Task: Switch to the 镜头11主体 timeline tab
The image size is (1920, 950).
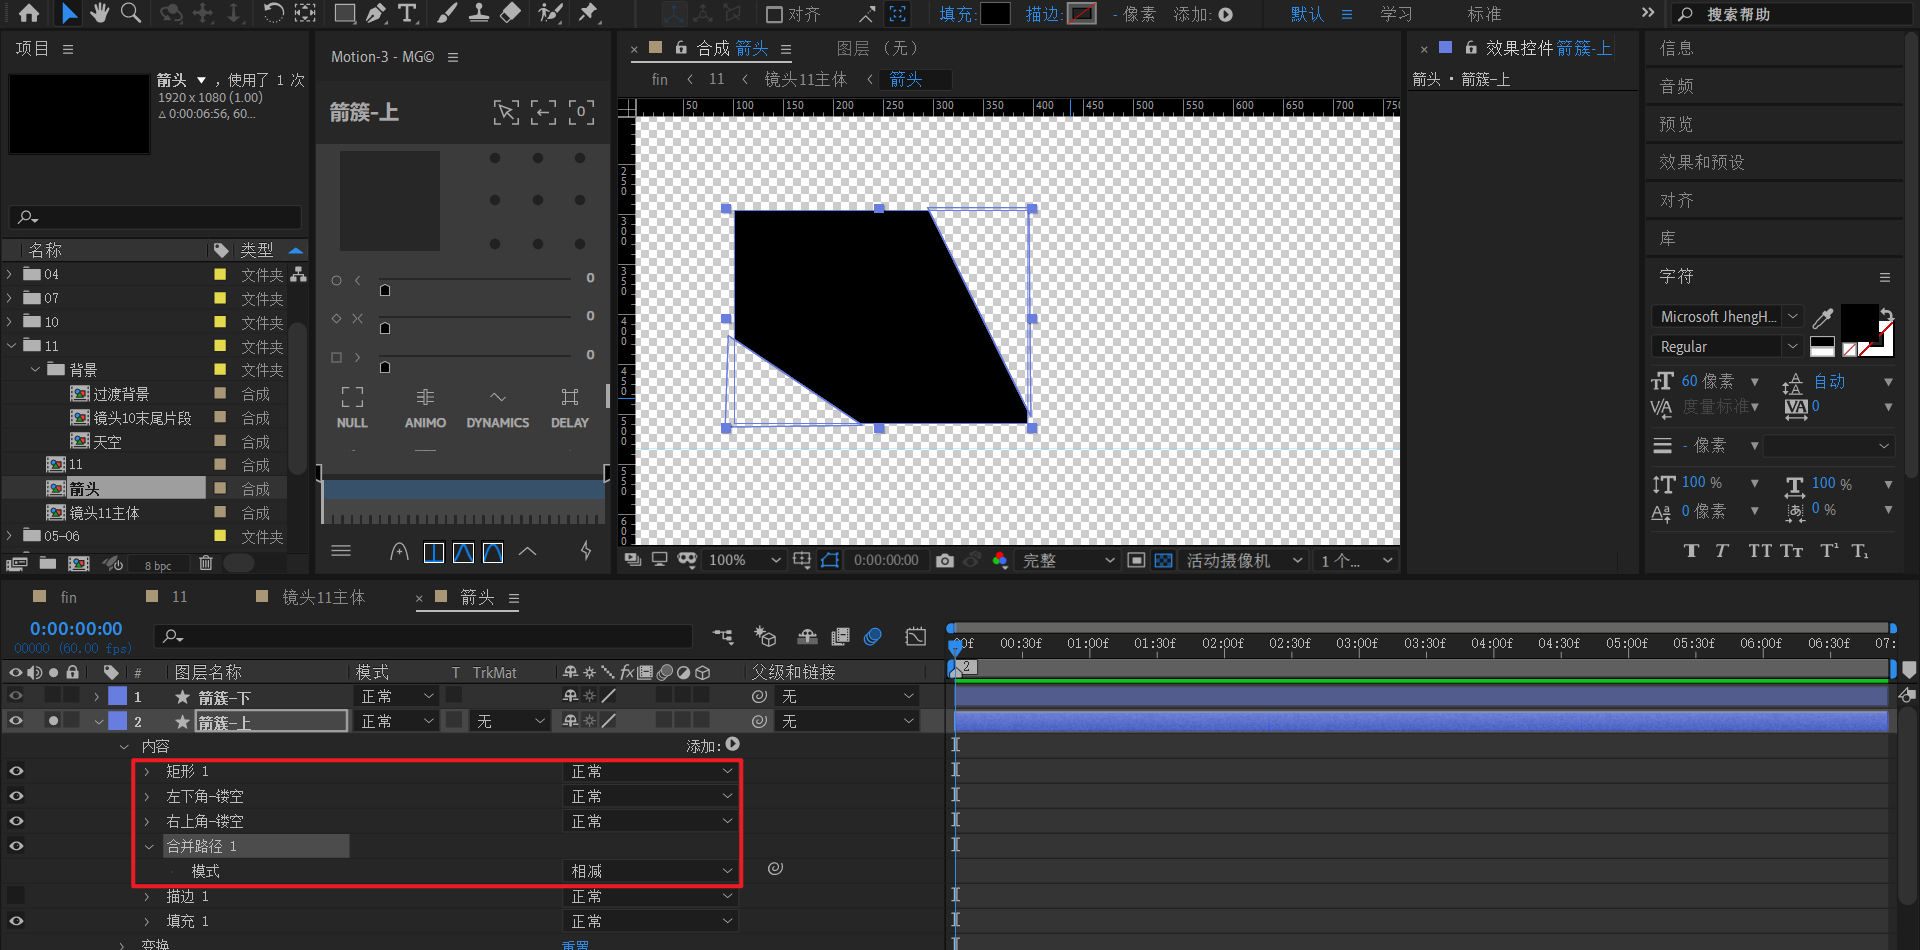Action: click(323, 597)
